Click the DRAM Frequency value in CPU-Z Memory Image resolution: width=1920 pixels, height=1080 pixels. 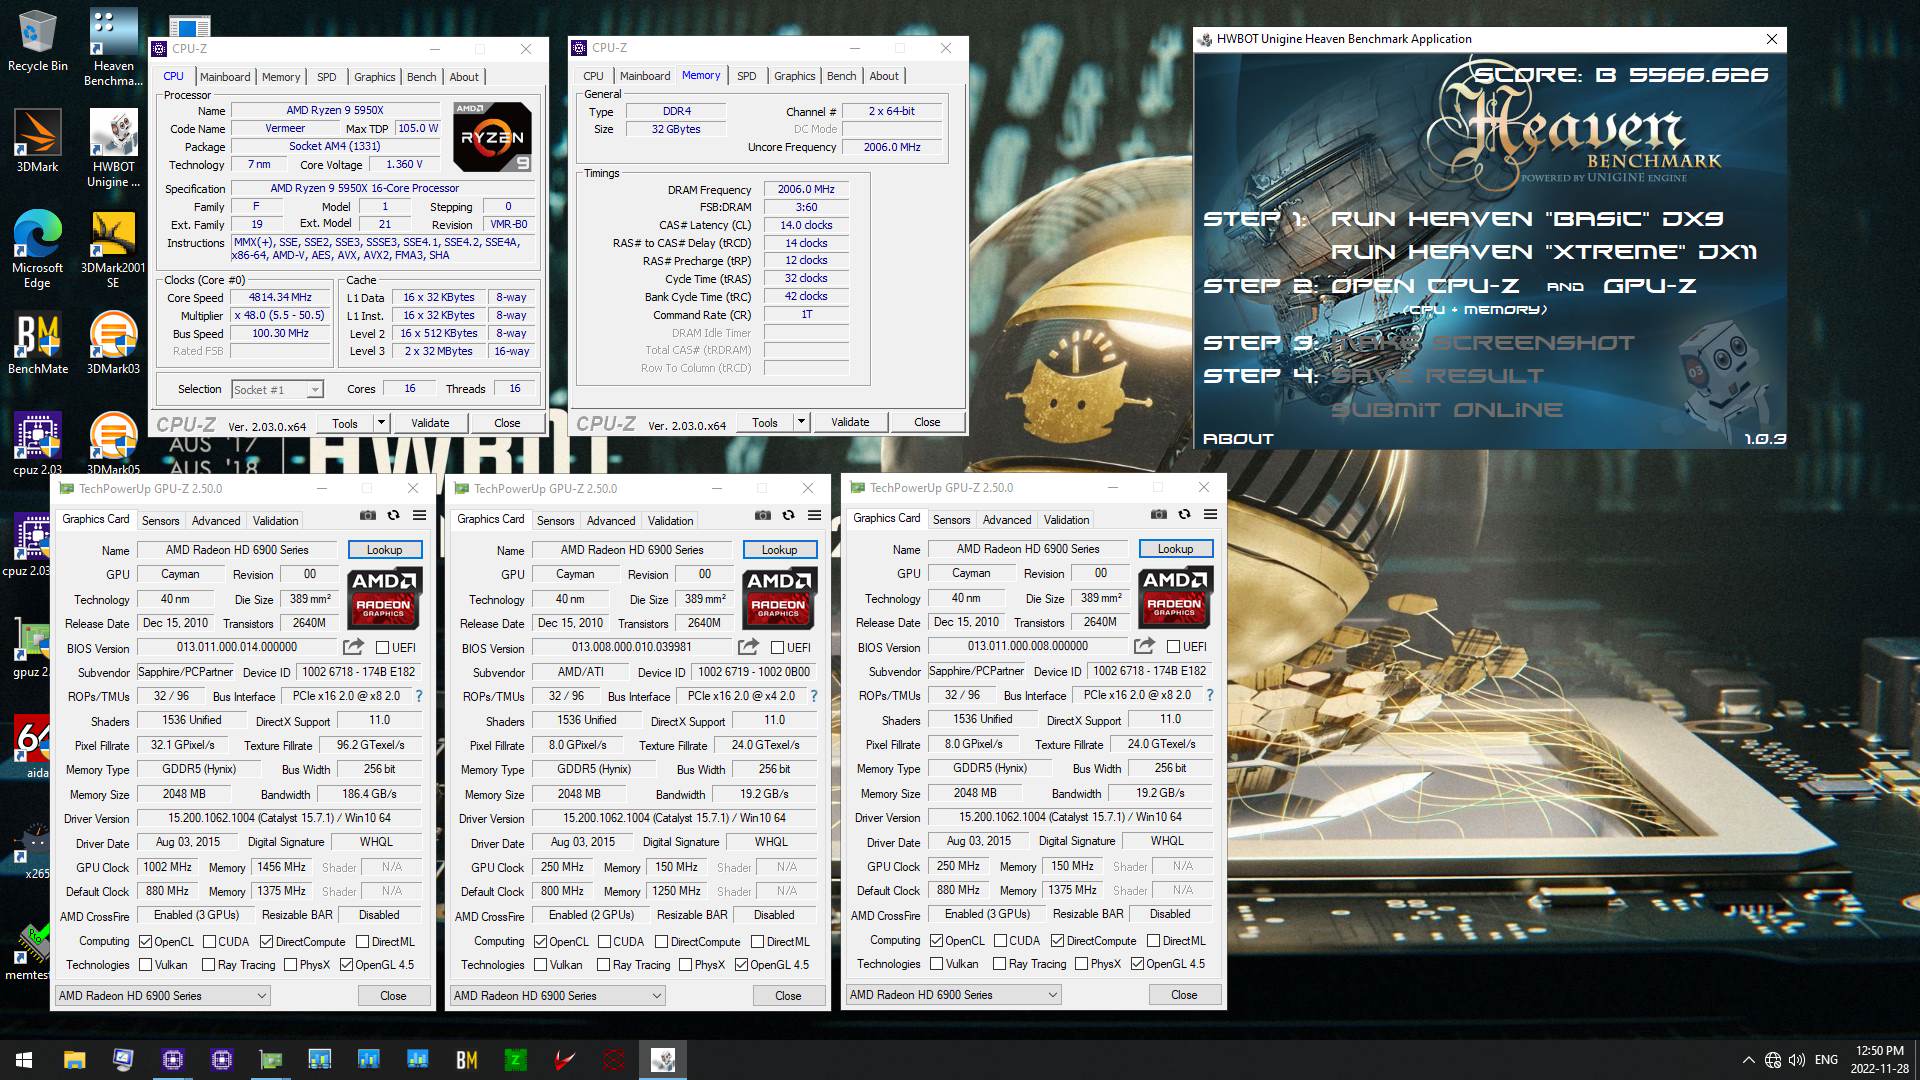(x=806, y=190)
